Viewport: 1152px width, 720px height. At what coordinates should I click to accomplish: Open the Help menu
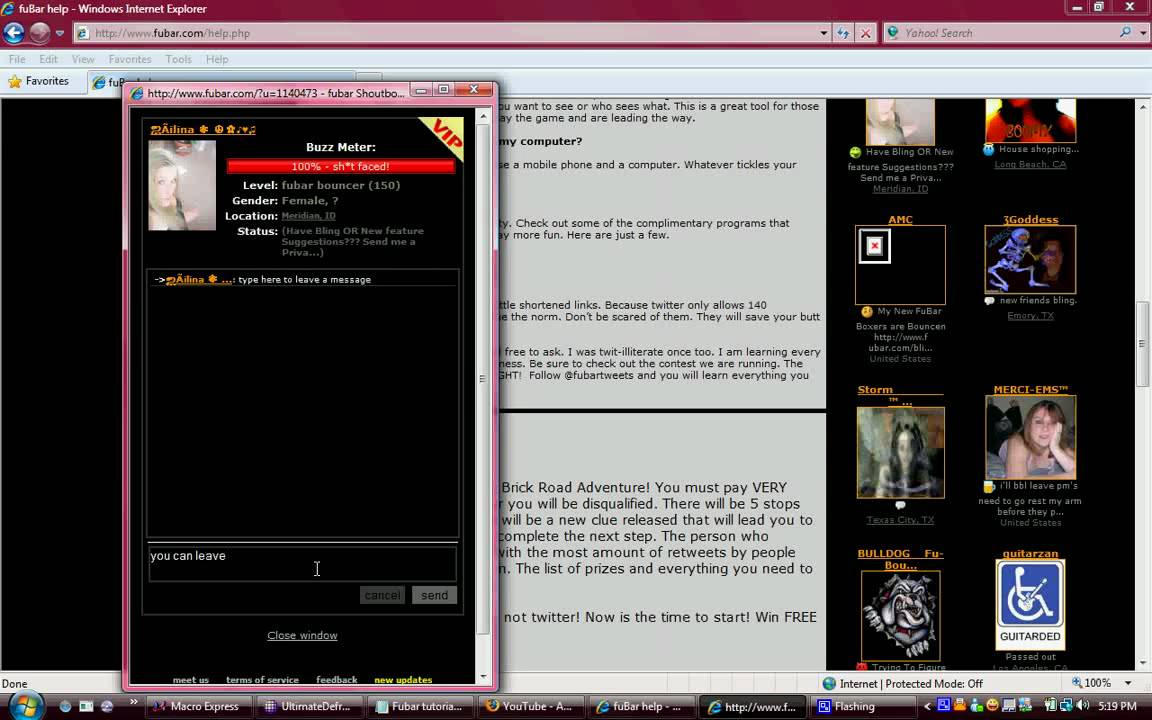click(217, 59)
